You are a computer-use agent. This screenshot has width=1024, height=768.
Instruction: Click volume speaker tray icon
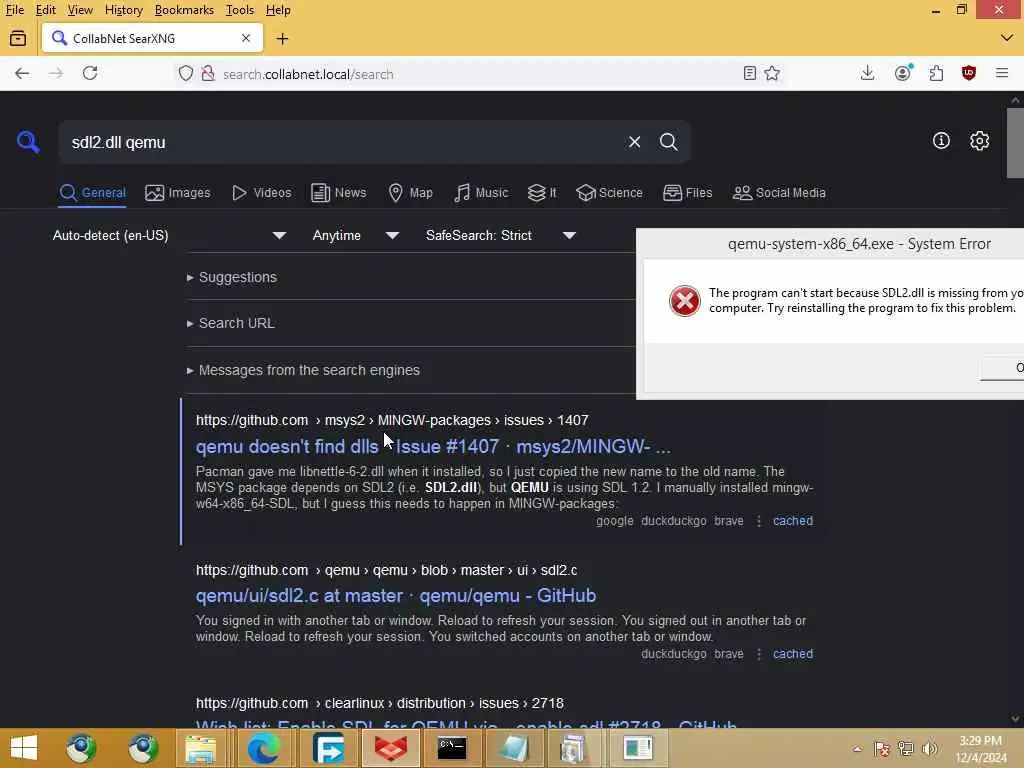click(x=929, y=748)
